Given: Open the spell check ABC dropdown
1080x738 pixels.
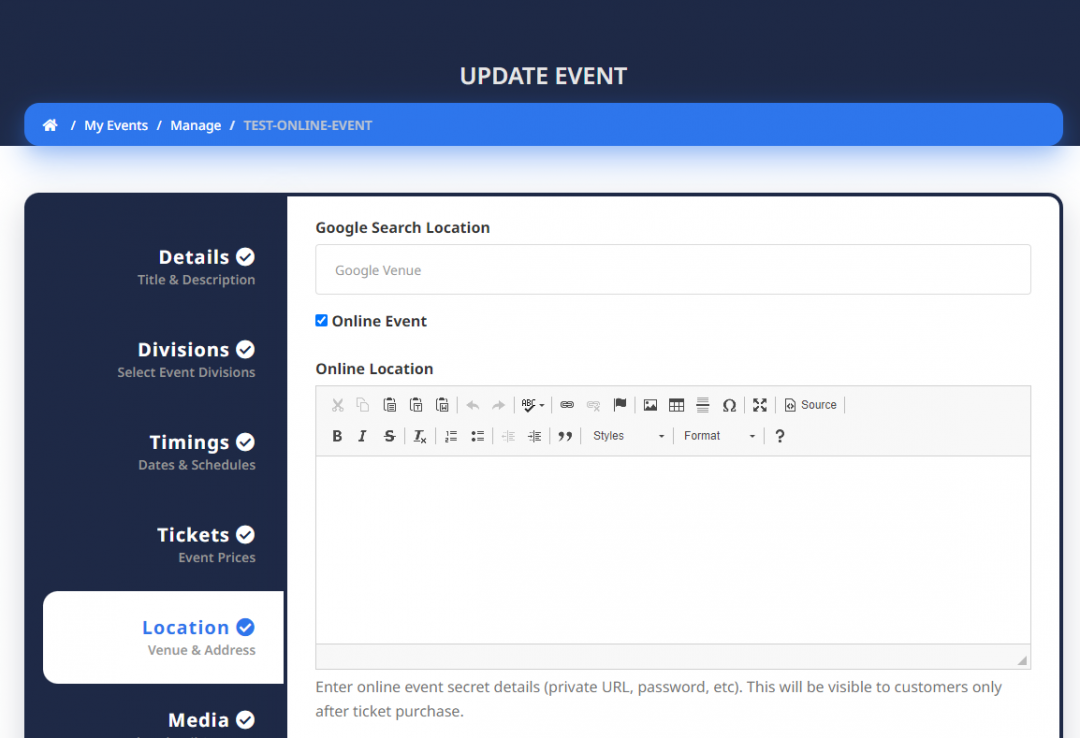Looking at the screenshot, I should pyautogui.click(x=532, y=405).
